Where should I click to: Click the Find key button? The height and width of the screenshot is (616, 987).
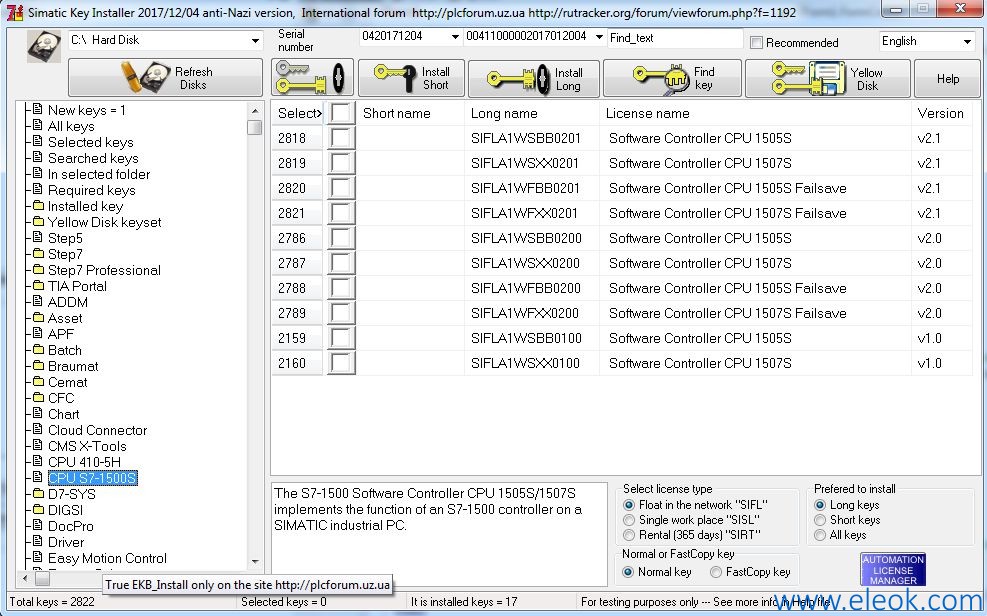coord(672,78)
